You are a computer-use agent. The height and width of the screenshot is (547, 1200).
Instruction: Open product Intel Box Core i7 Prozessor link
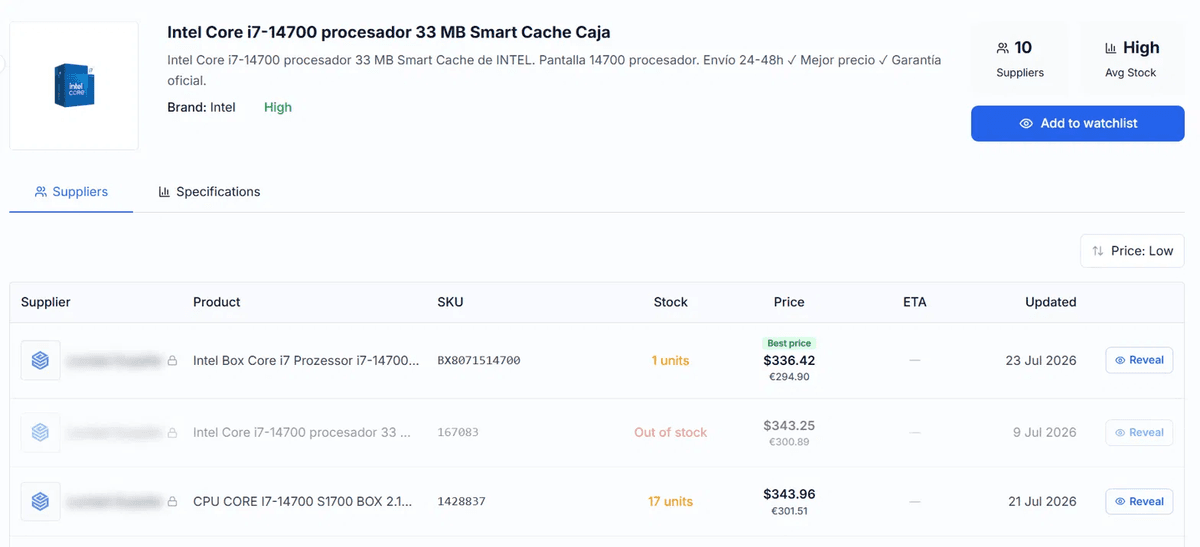click(x=306, y=360)
